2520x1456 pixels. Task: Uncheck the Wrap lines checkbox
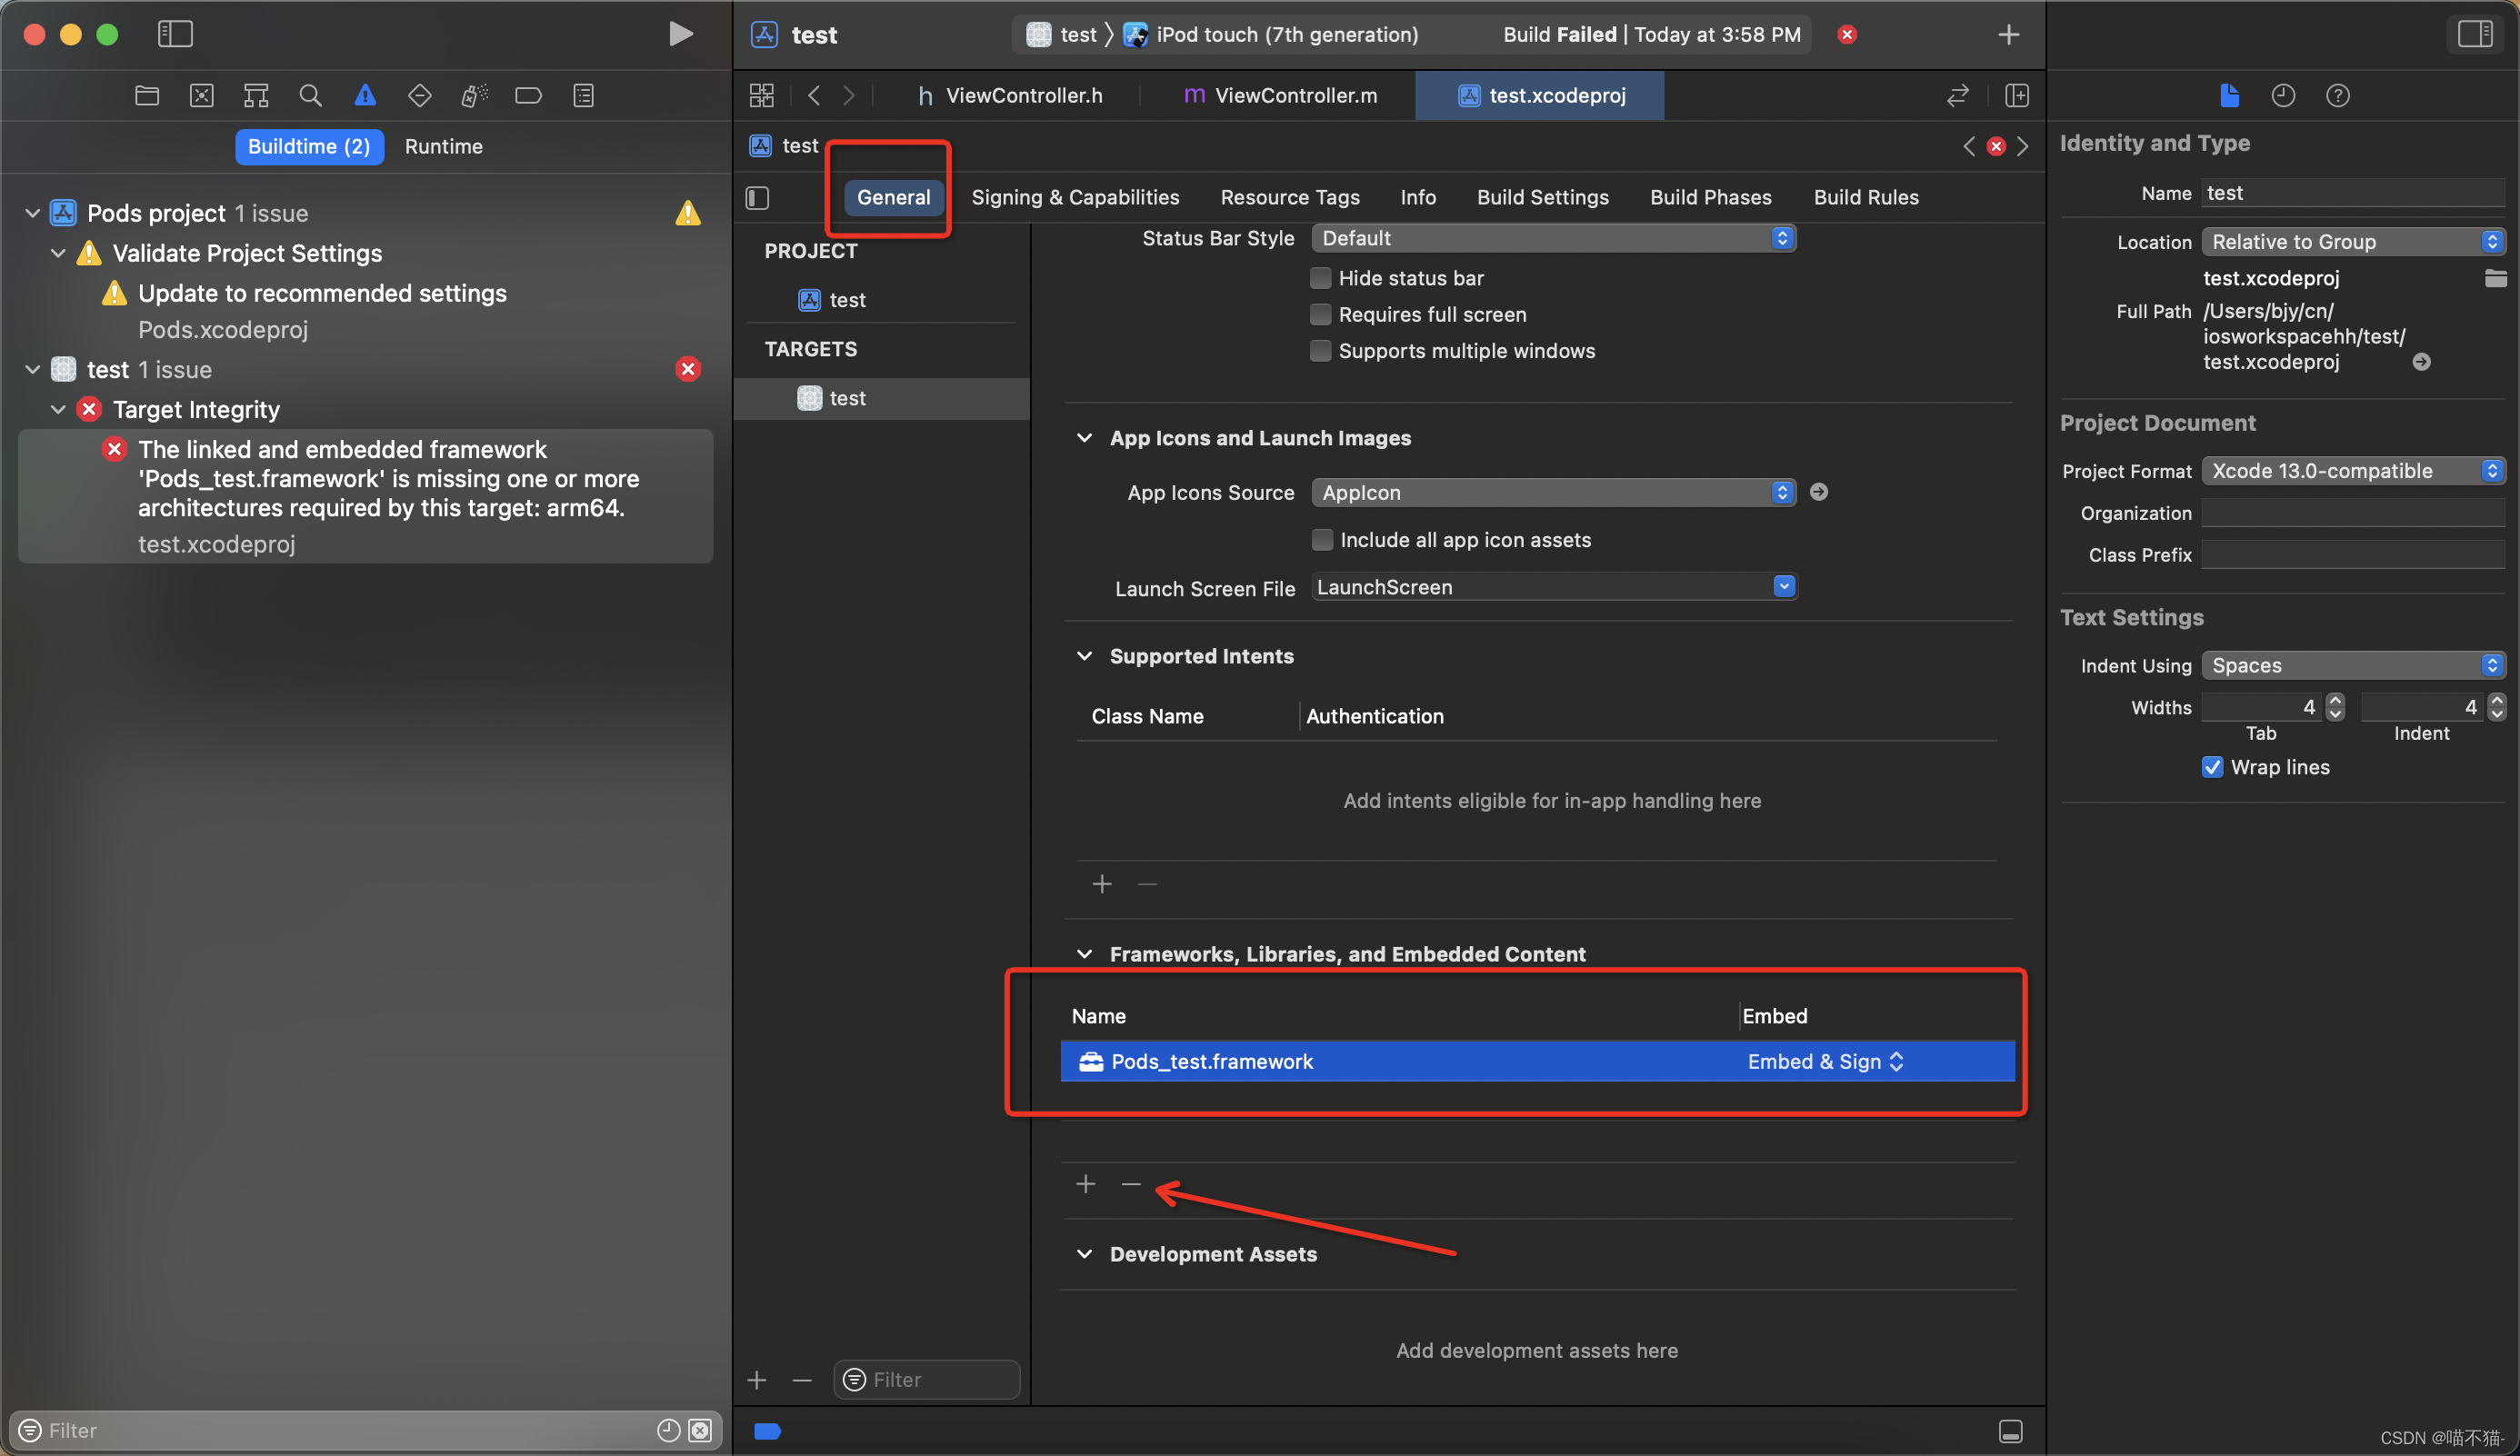coord(2212,767)
